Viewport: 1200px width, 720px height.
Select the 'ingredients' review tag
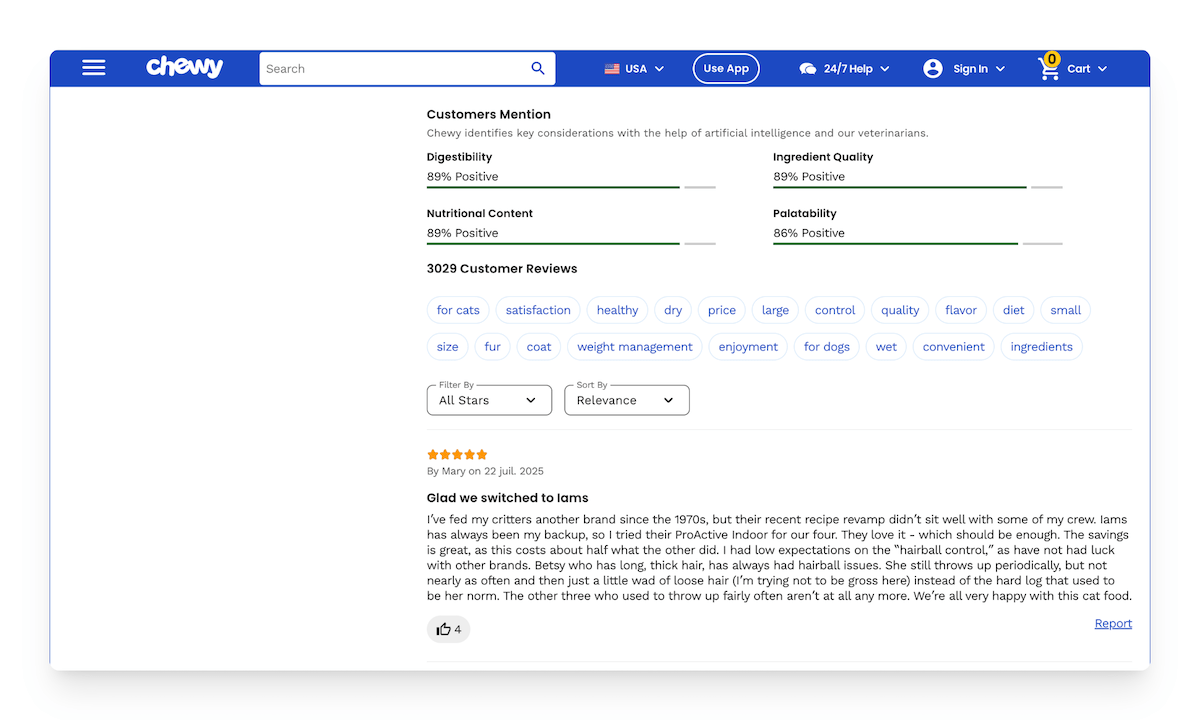tap(1041, 347)
